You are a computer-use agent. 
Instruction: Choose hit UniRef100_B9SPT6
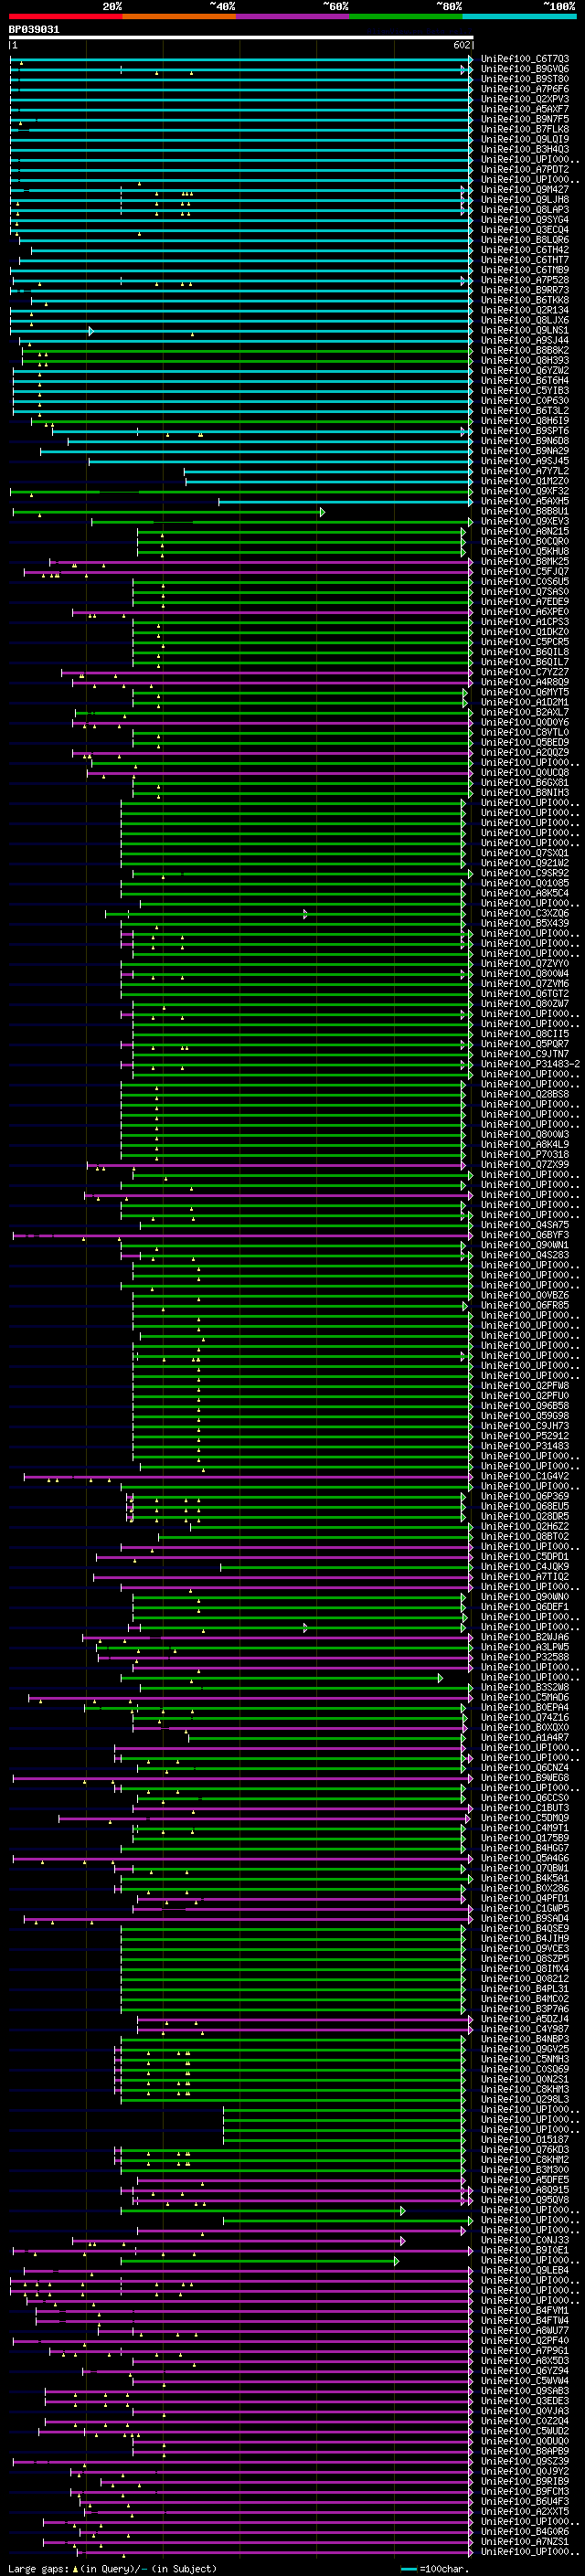(525, 431)
